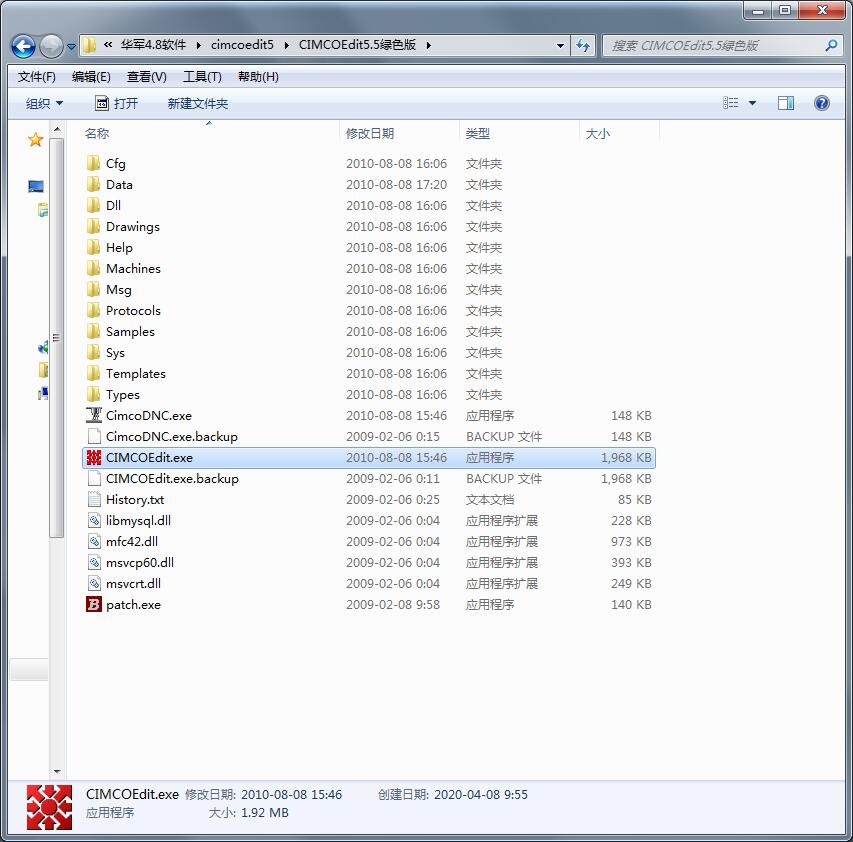Select the Cfg folder icon
Viewport: 853px width, 842px height.
point(94,163)
